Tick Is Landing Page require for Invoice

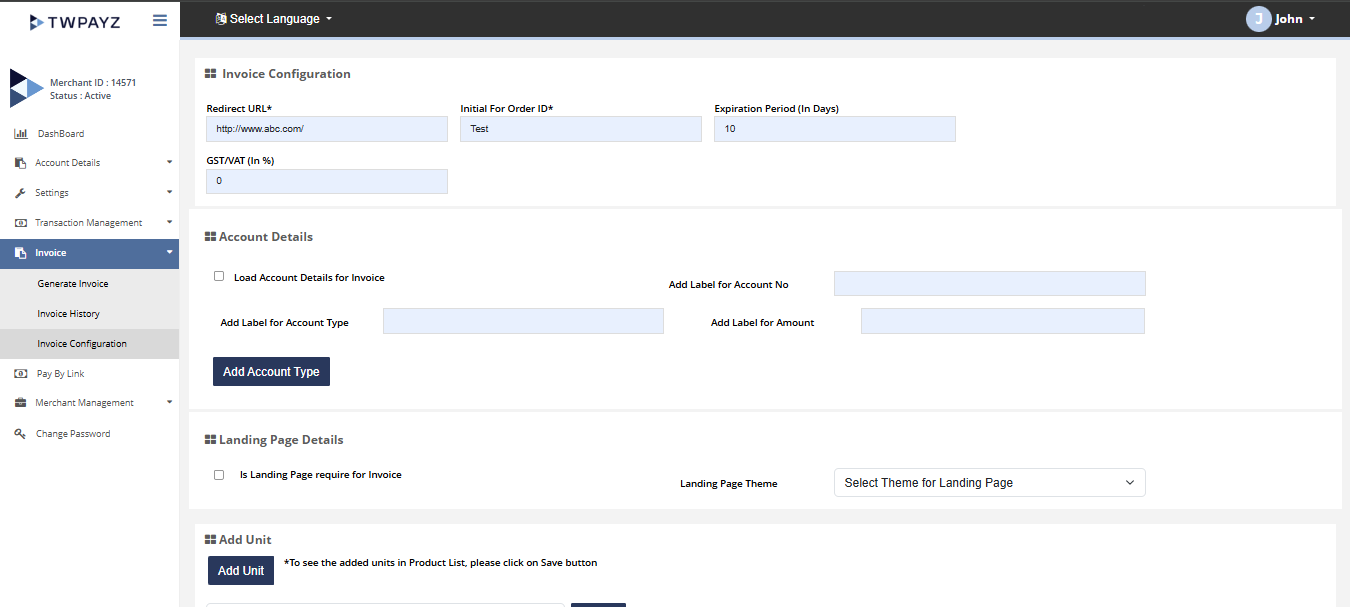(x=219, y=475)
